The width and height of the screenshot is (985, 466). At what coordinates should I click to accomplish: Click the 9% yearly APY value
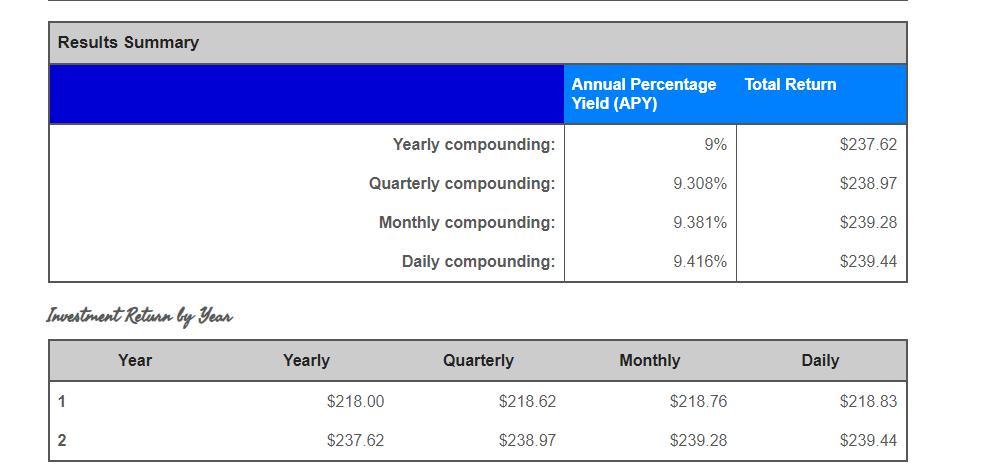[x=715, y=145]
